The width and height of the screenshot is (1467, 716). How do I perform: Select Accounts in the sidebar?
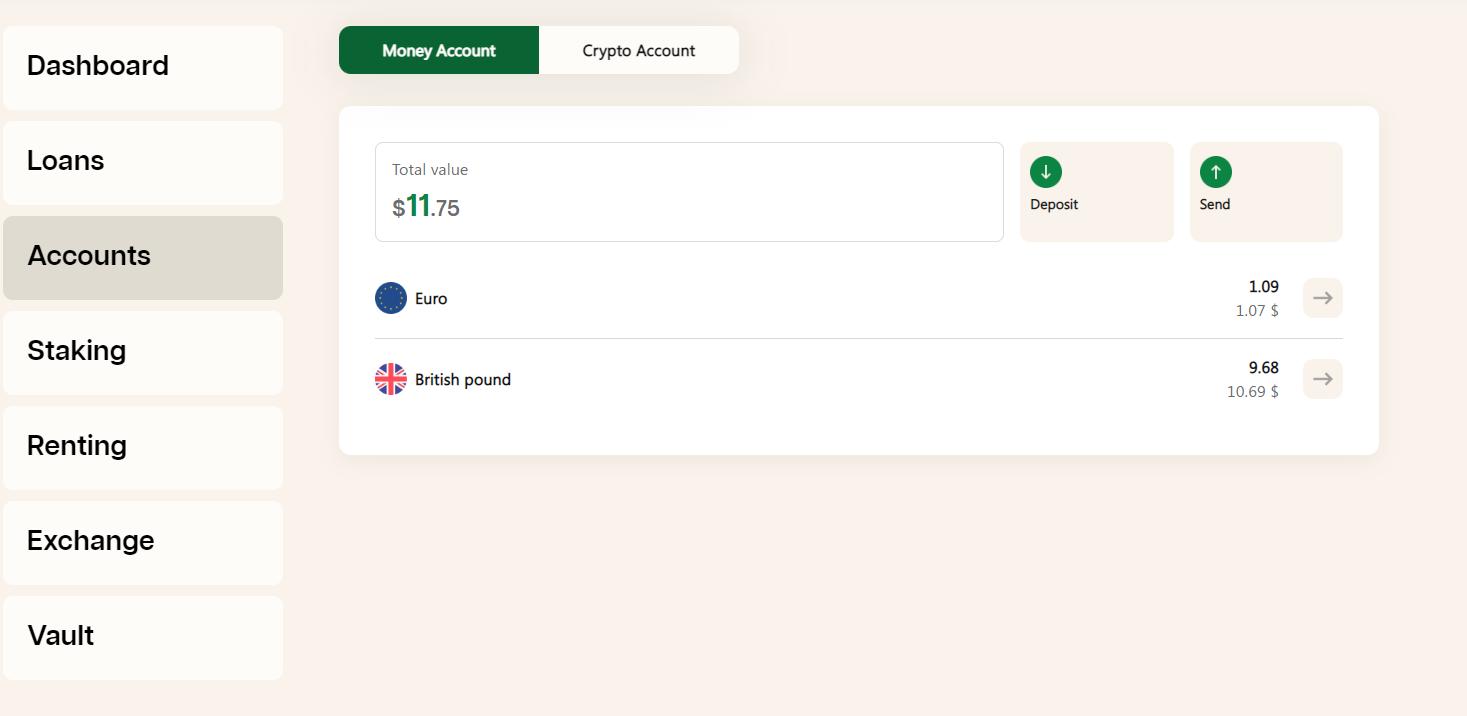point(143,258)
